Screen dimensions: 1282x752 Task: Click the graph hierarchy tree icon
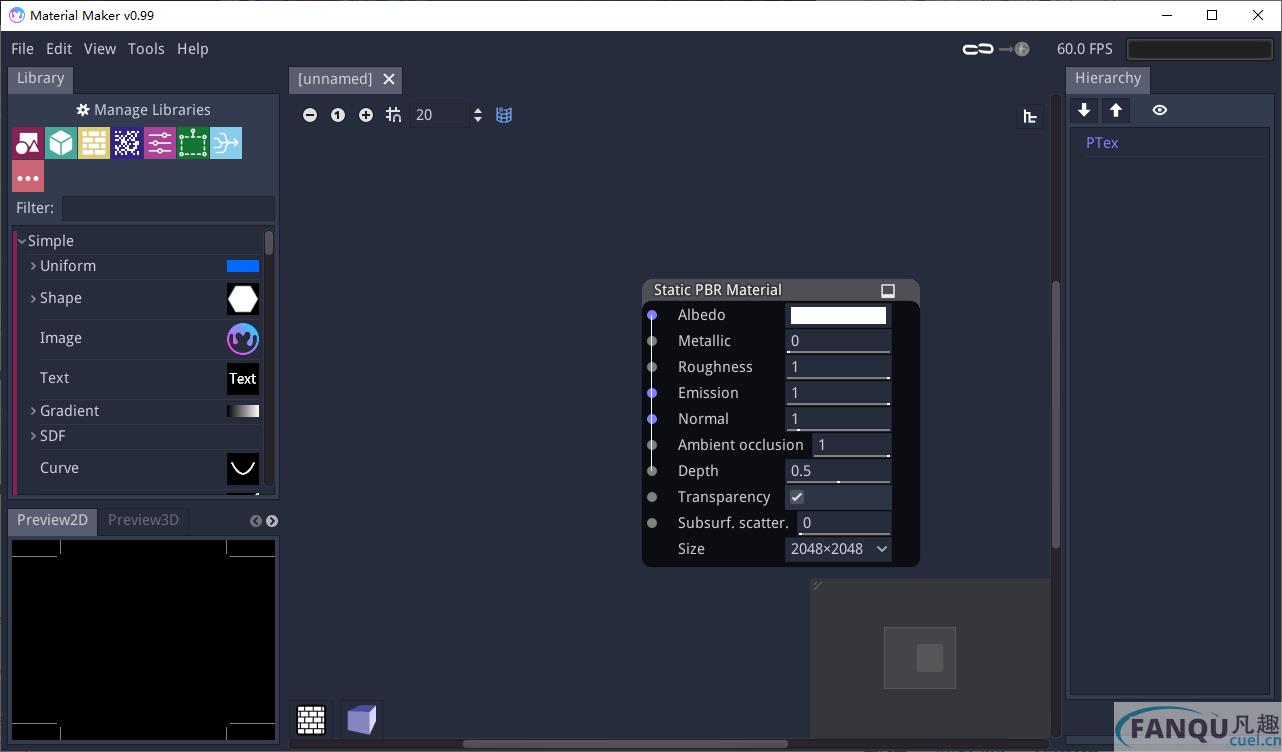pyautogui.click(x=1030, y=117)
